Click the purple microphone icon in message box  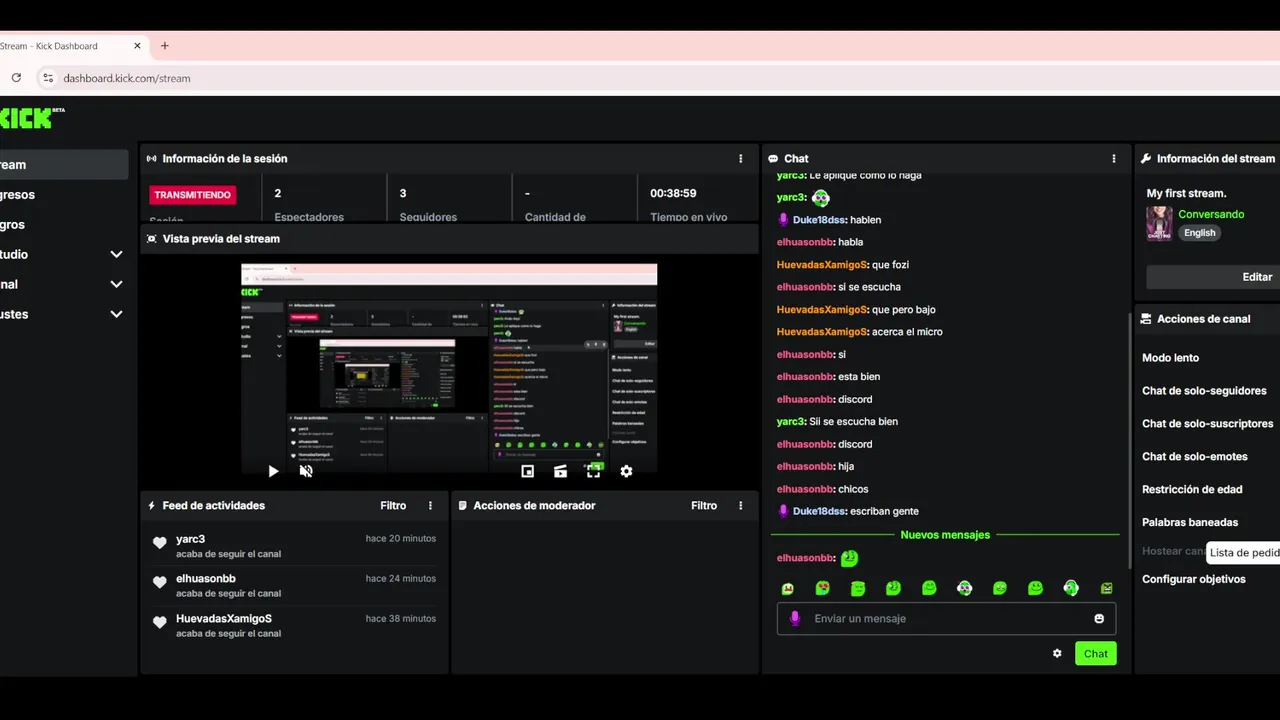(x=795, y=618)
